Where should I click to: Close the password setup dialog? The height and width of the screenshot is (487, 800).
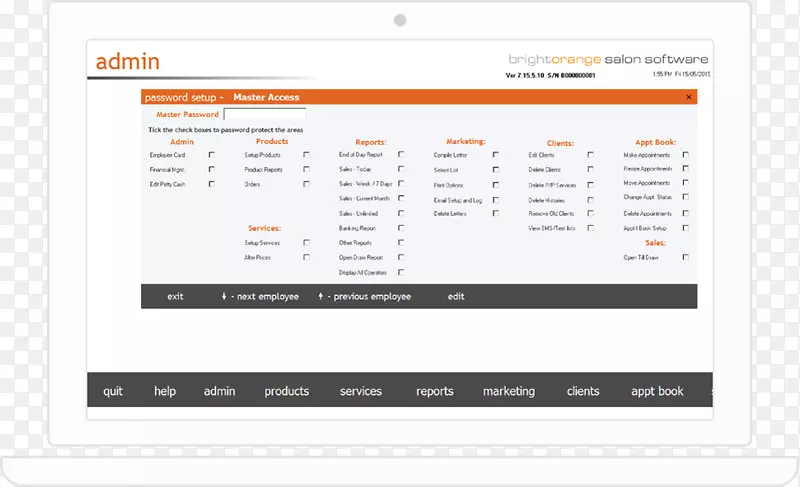pyautogui.click(x=688, y=97)
